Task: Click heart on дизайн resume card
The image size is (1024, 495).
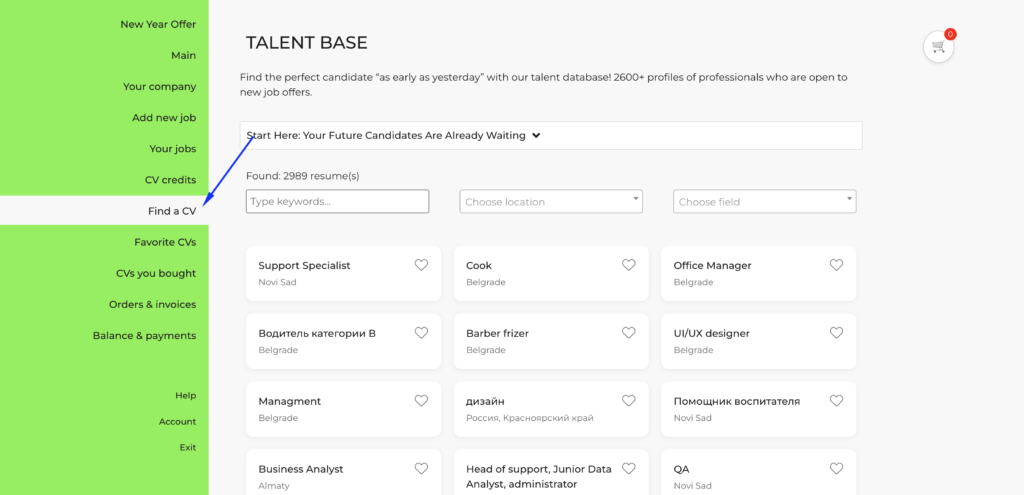Action: [629, 401]
